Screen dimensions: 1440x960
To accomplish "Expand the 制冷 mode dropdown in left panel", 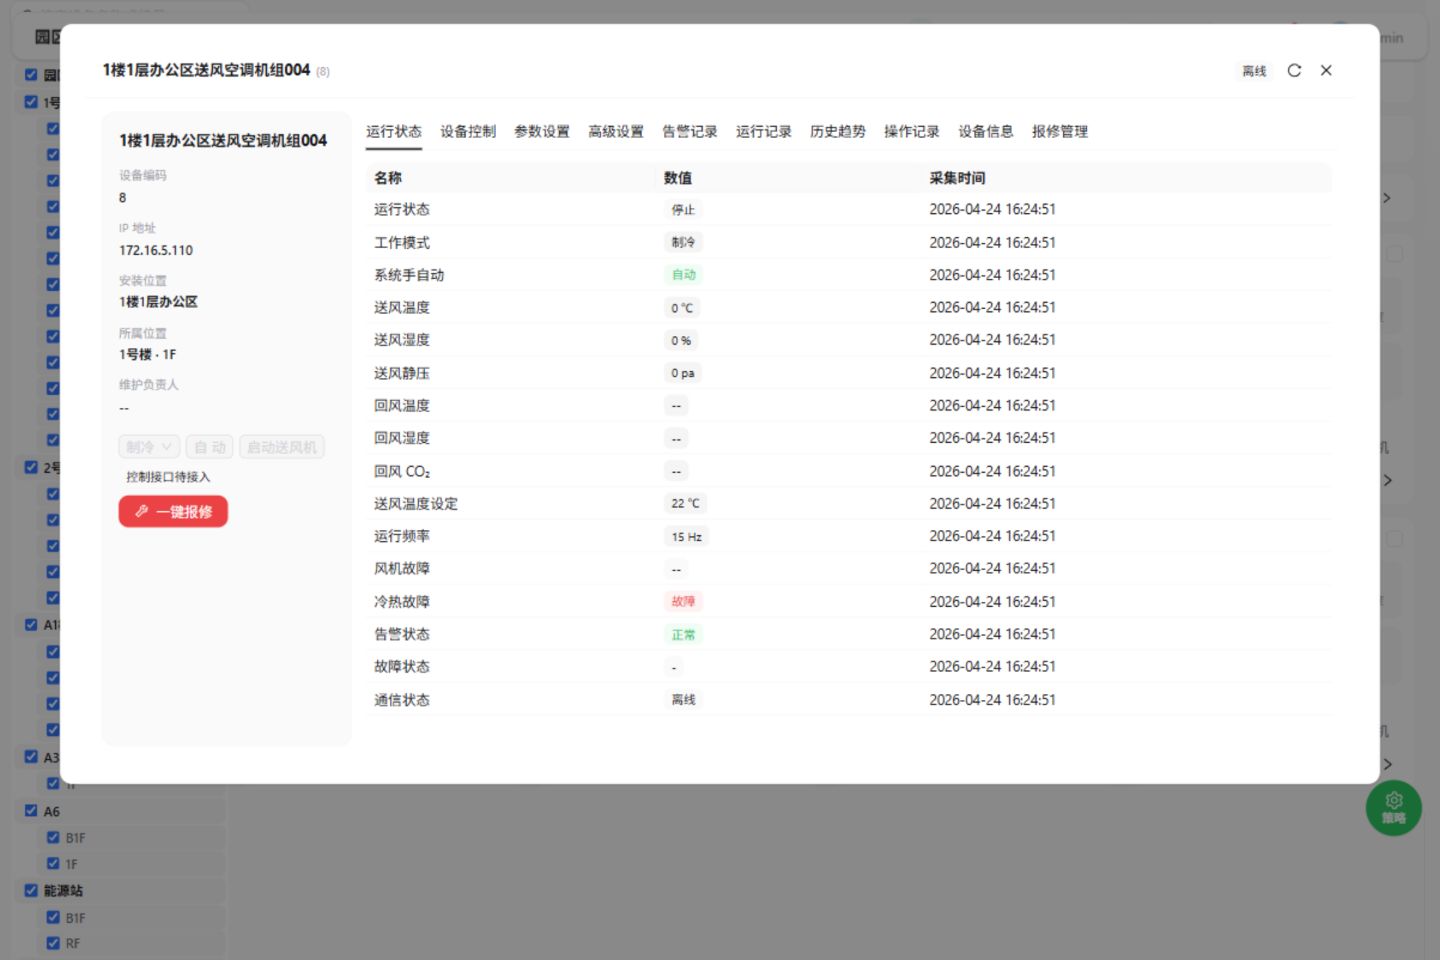I will tap(149, 447).
